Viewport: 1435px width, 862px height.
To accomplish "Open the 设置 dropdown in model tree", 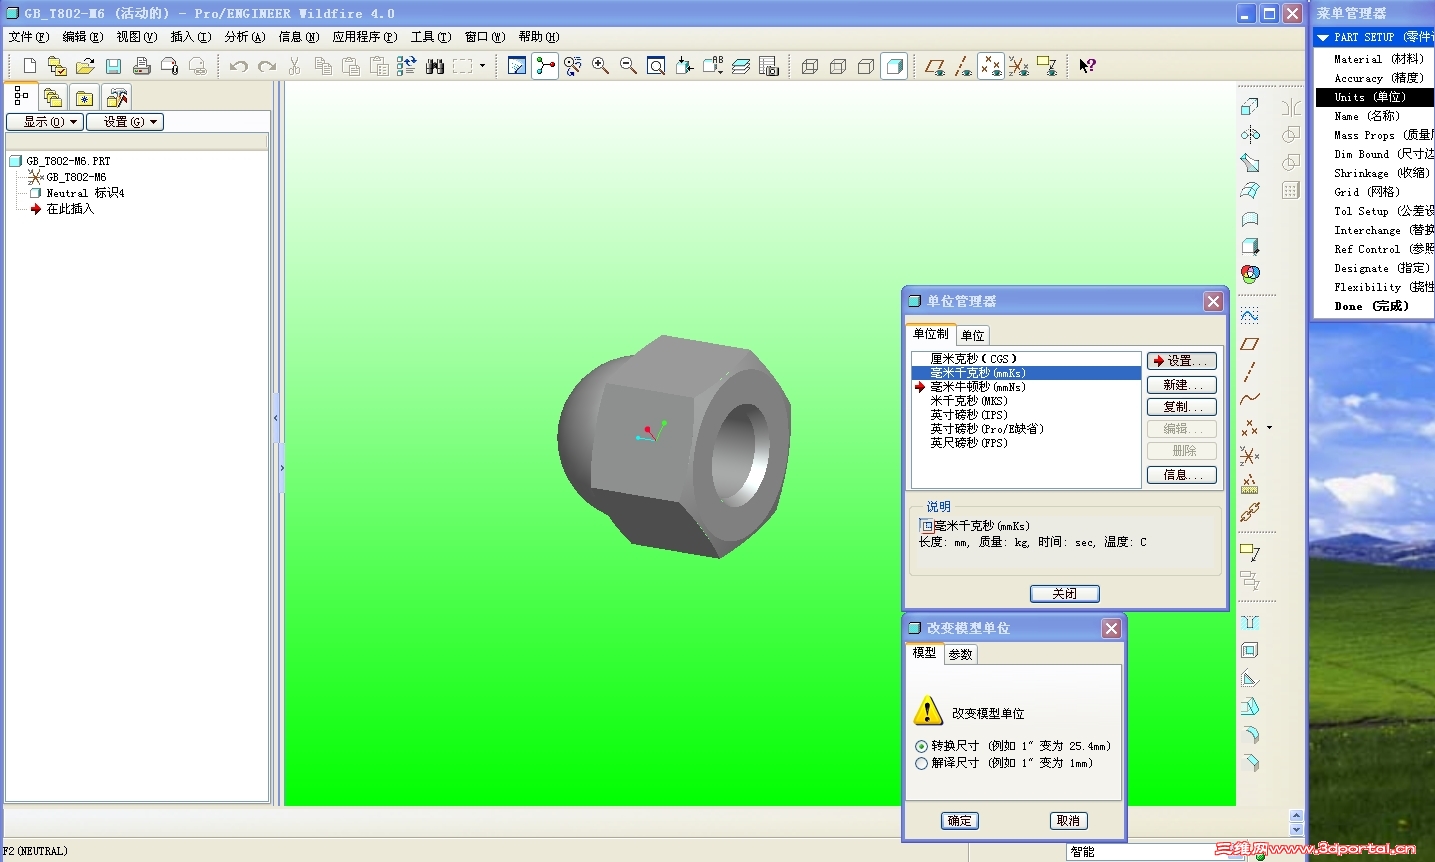I will point(125,122).
